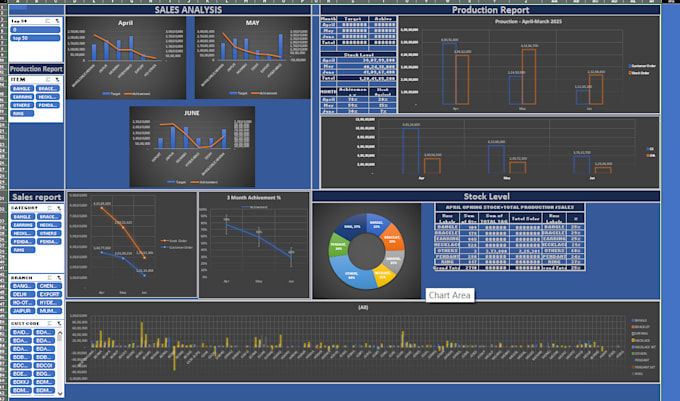Select the JUNE sales chart
The height and width of the screenshot is (401, 680).
pyautogui.click(x=192, y=147)
